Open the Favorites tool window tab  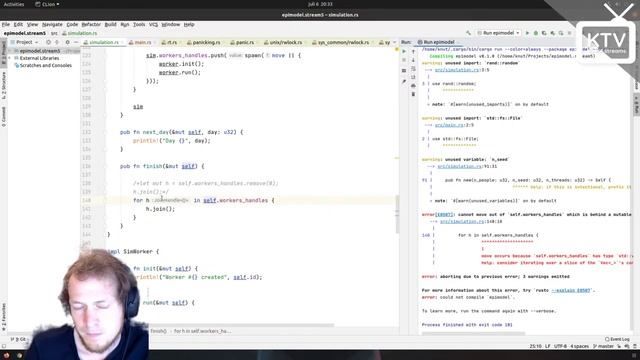(x=4, y=317)
